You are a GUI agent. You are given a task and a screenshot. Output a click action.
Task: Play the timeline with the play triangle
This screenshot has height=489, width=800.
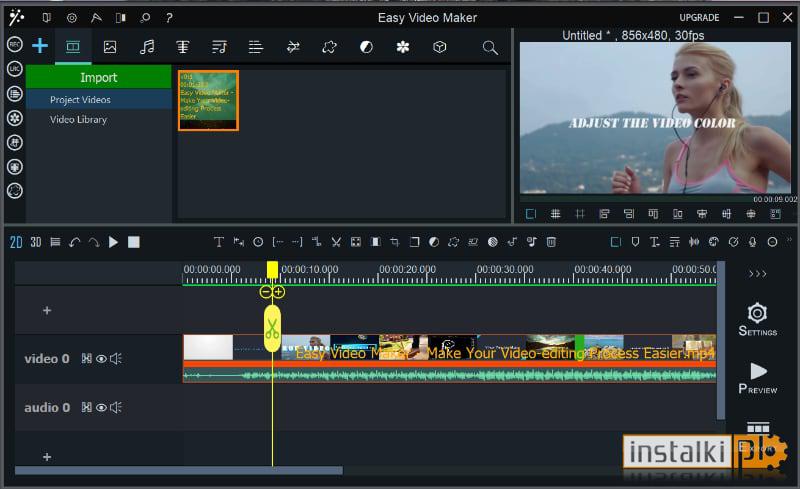pos(113,242)
